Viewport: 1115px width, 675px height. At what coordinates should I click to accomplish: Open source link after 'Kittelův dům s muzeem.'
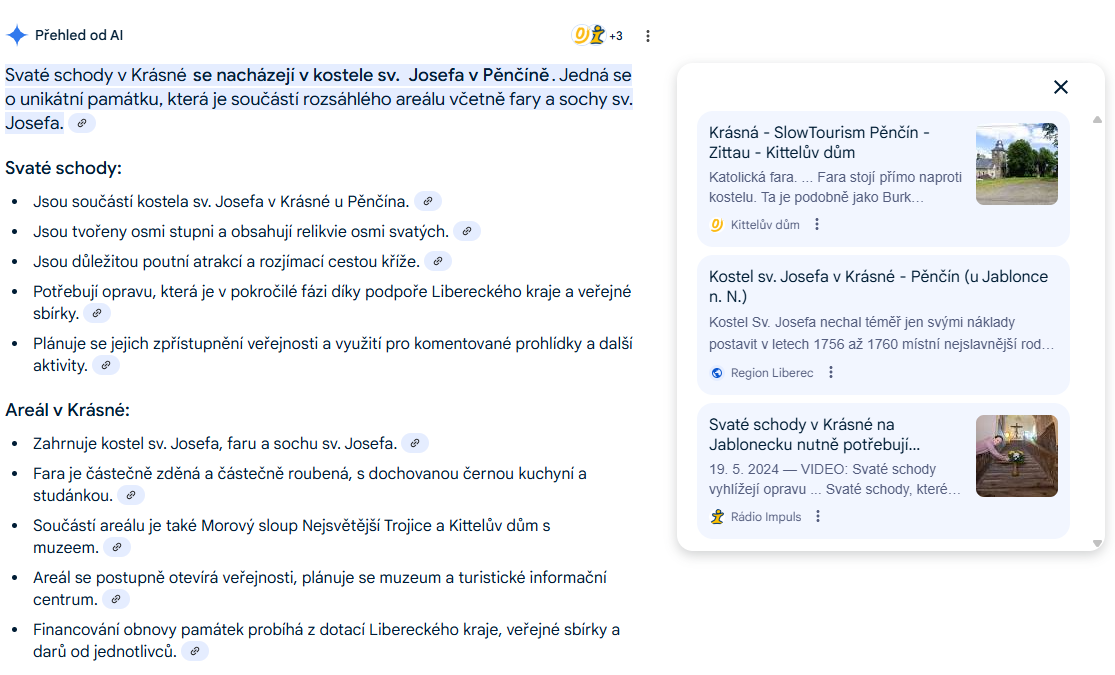click(117, 547)
